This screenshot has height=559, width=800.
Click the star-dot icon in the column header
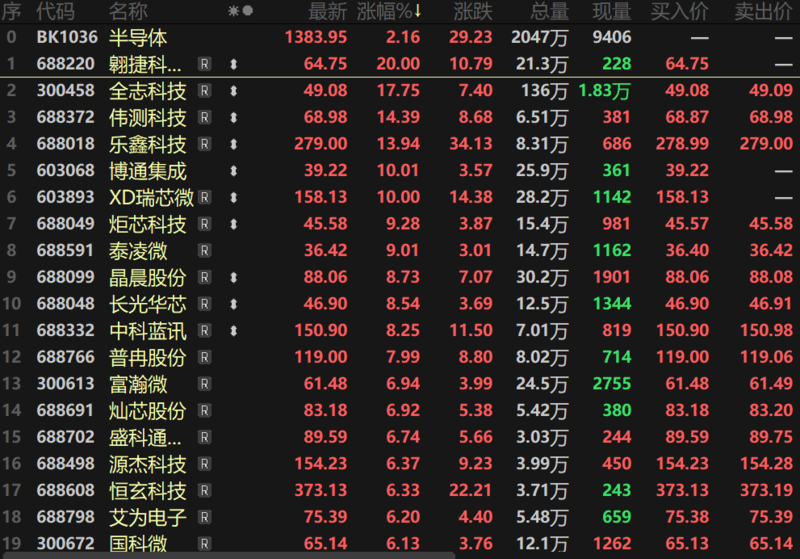pos(240,11)
